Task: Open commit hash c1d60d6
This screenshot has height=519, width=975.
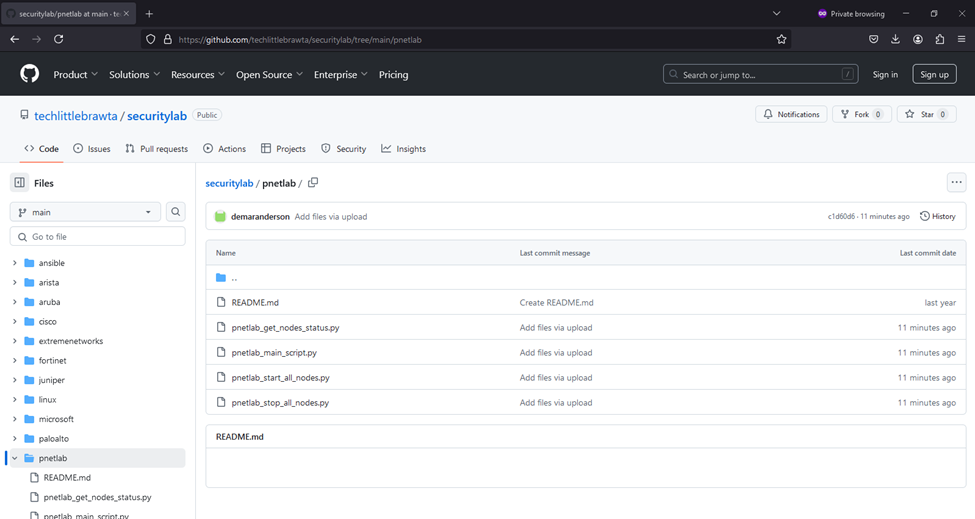Action: point(841,217)
